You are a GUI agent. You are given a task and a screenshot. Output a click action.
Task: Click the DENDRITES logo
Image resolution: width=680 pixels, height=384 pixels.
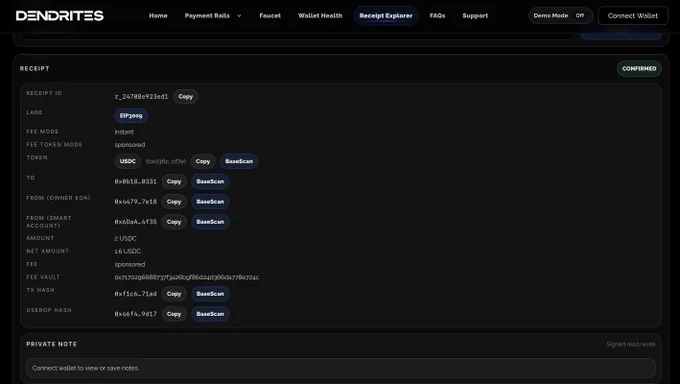click(x=60, y=16)
